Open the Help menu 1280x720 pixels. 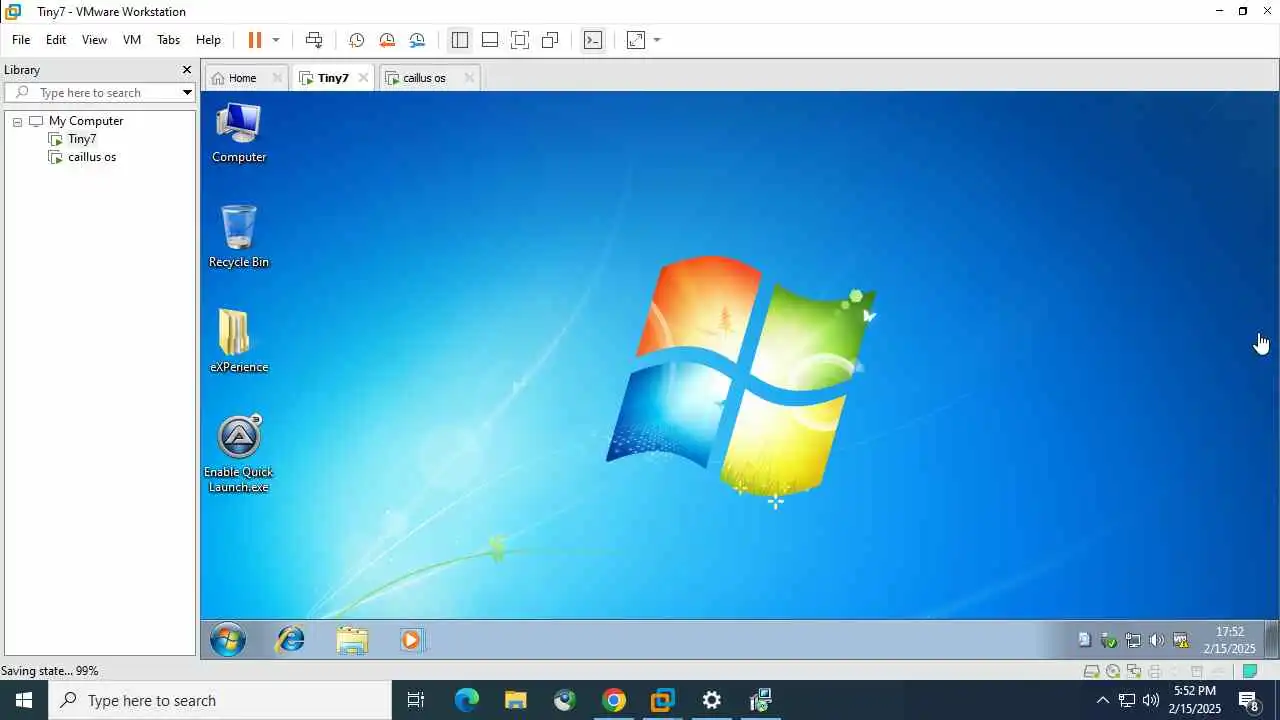208,40
